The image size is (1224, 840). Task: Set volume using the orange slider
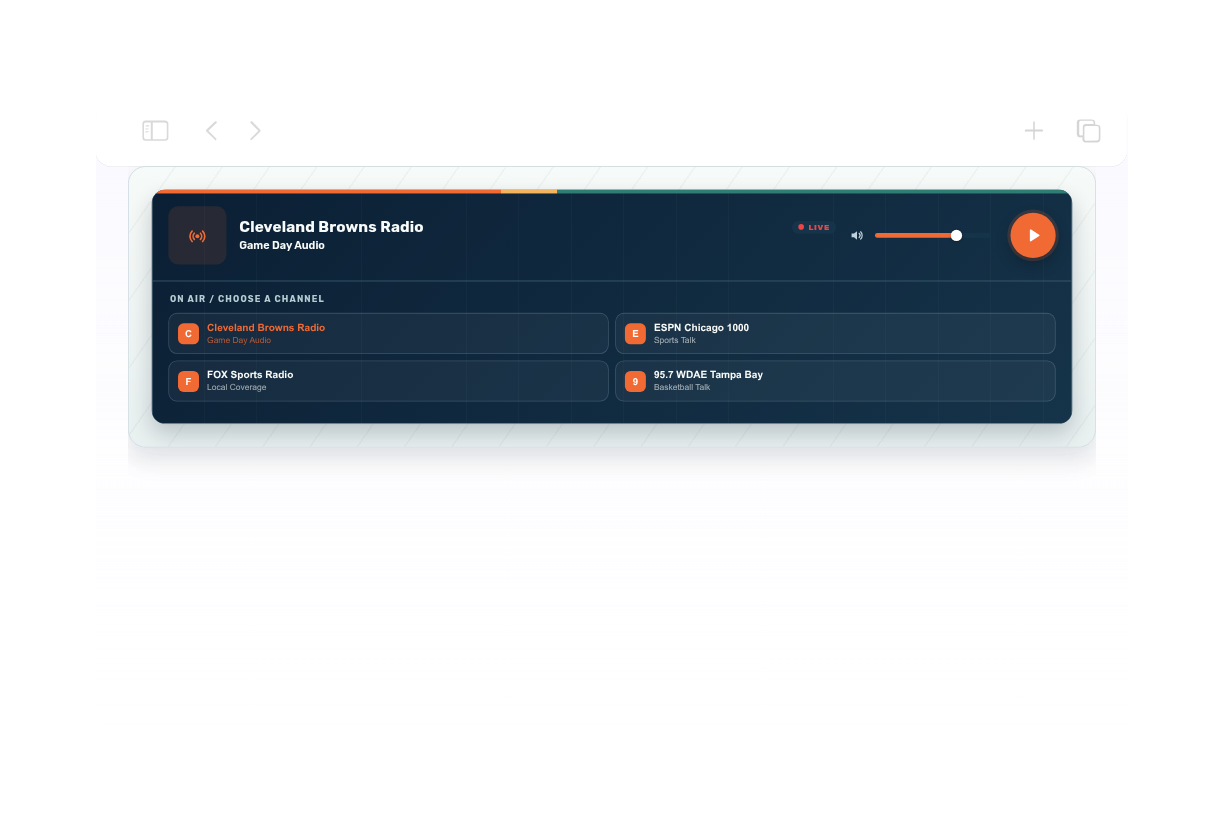click(x=932, y=235)
